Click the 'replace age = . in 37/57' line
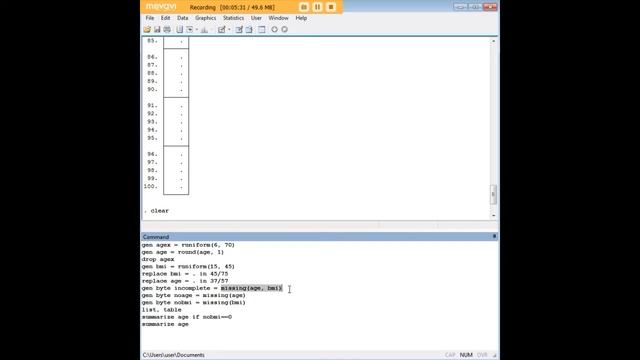The height and width of the screenshot is (360, 640). [184, 281]
